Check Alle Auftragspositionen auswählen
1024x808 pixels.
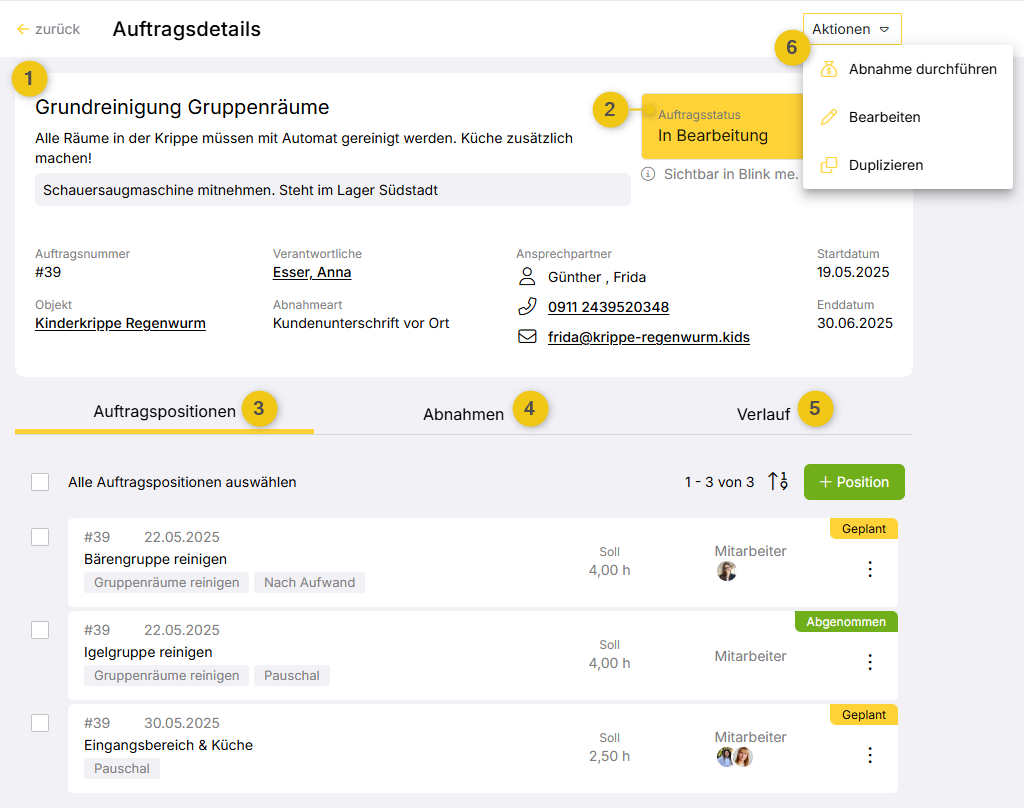point(40,482)
